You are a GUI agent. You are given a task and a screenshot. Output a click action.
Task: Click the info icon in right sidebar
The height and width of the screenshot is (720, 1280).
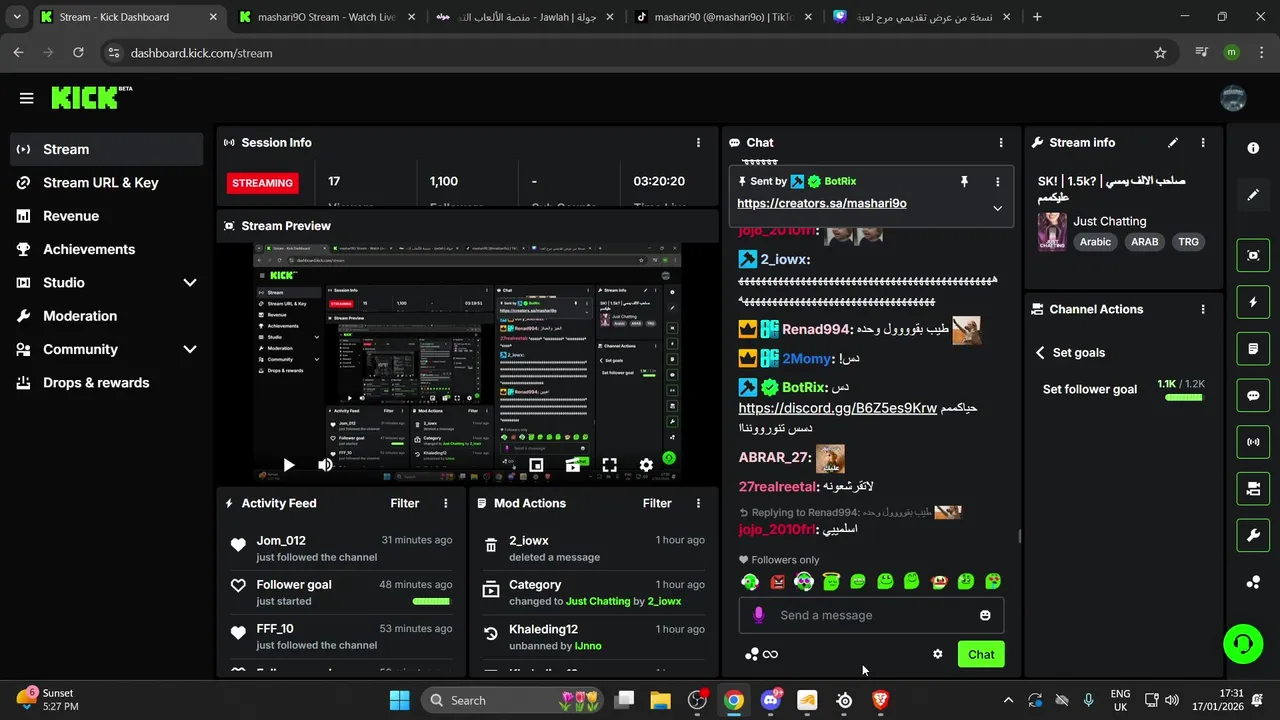tap(1253, 148)
